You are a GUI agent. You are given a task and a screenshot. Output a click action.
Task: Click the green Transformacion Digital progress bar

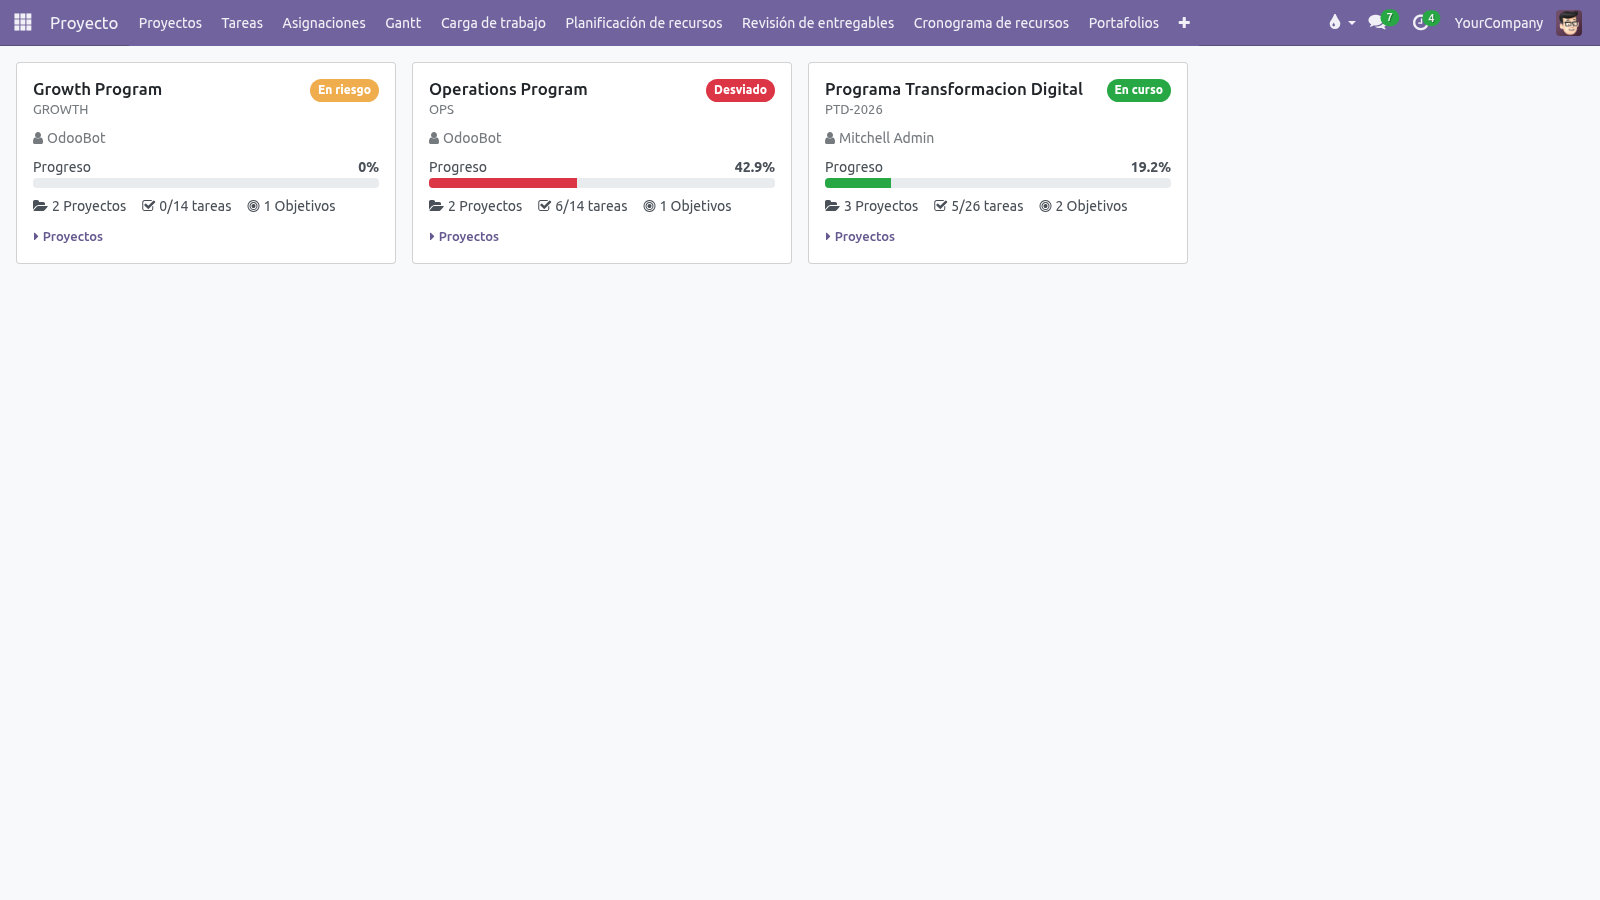pos(858,183)
